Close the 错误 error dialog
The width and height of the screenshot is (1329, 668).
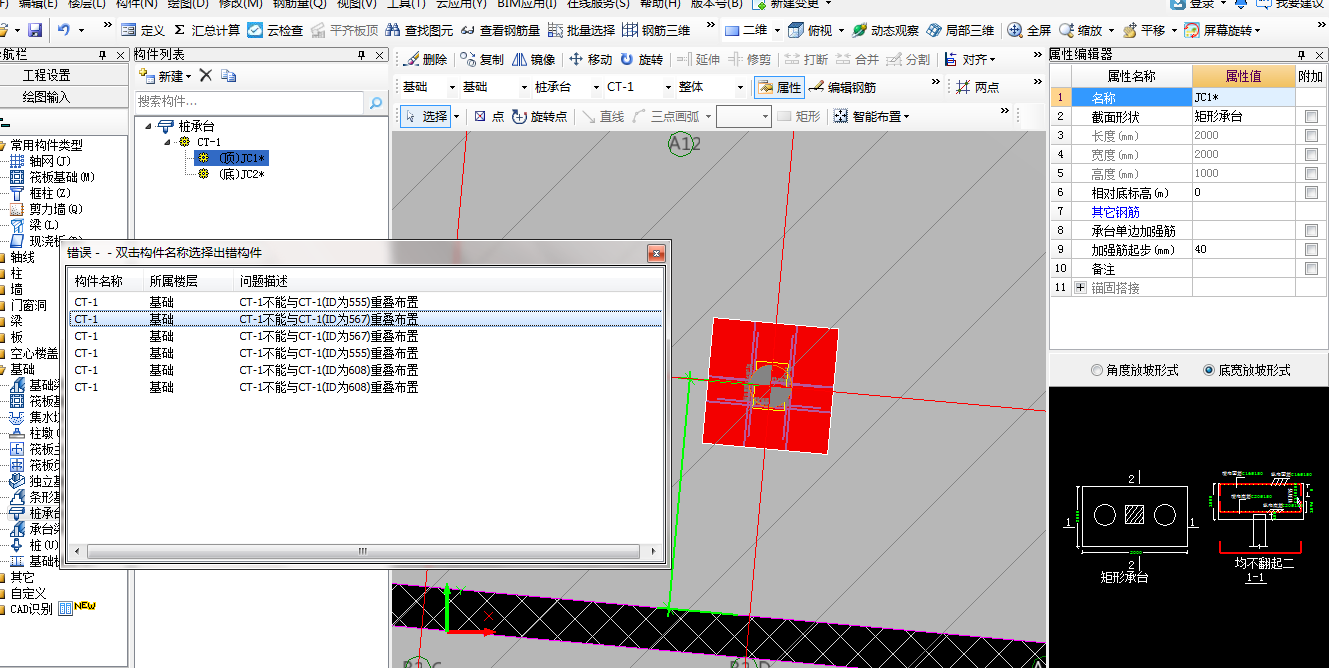click(656, 253)
